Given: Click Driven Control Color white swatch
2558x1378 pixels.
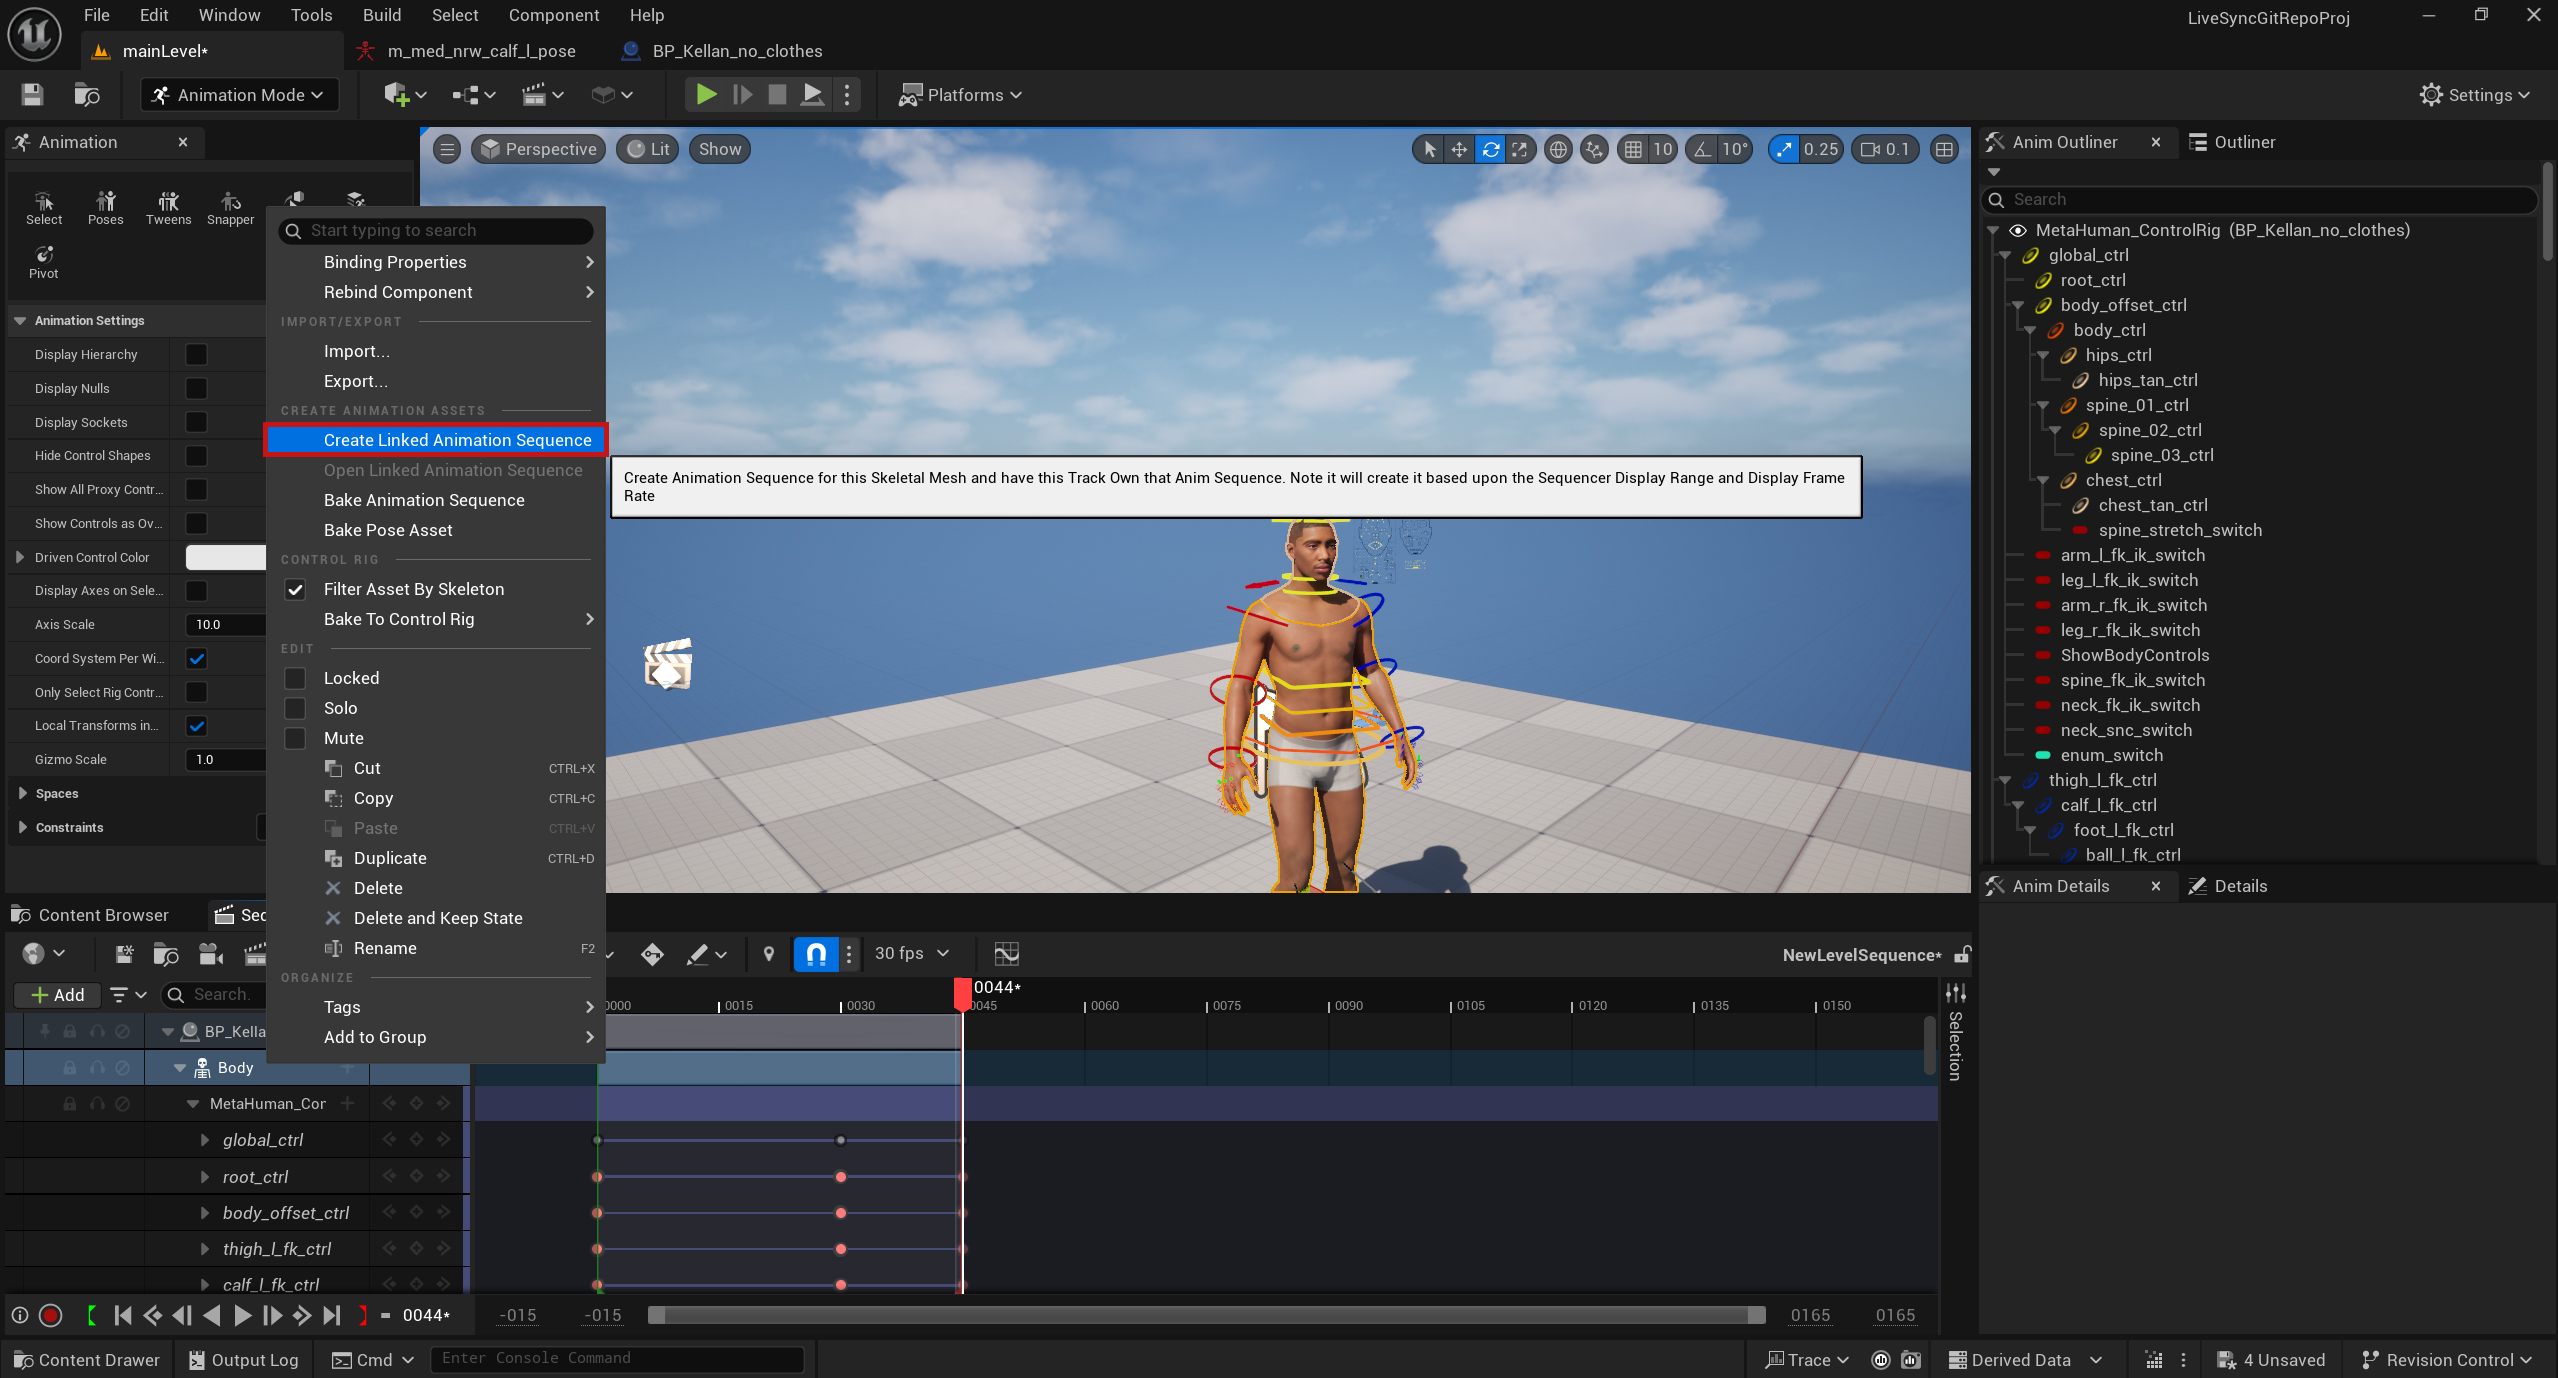Looking at the screenshot, I should (x=226, y=557).
